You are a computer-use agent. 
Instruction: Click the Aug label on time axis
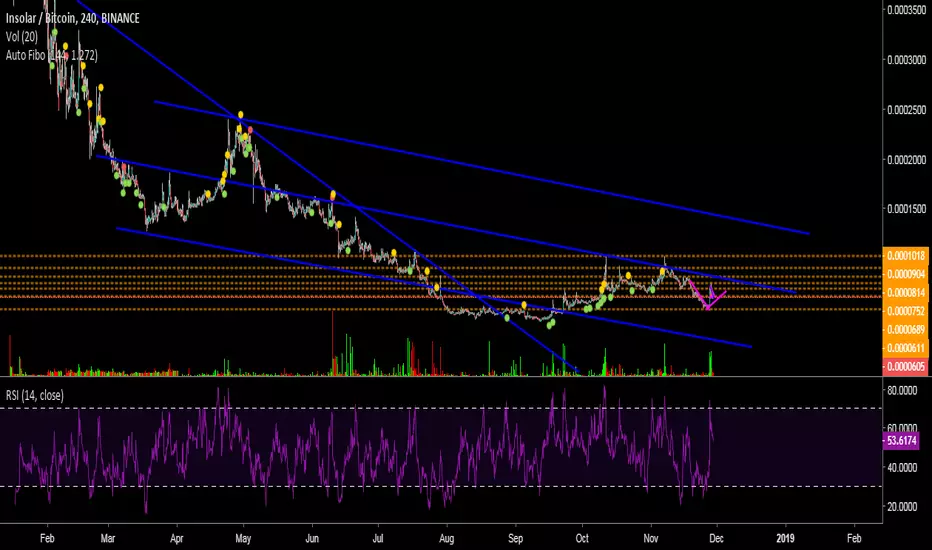pos(446,538)
